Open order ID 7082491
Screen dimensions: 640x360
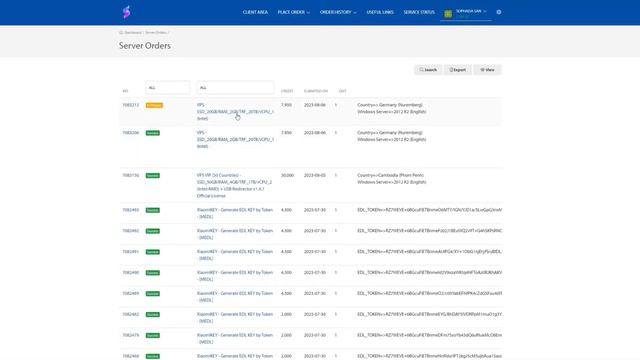click(x=131, y=251)
